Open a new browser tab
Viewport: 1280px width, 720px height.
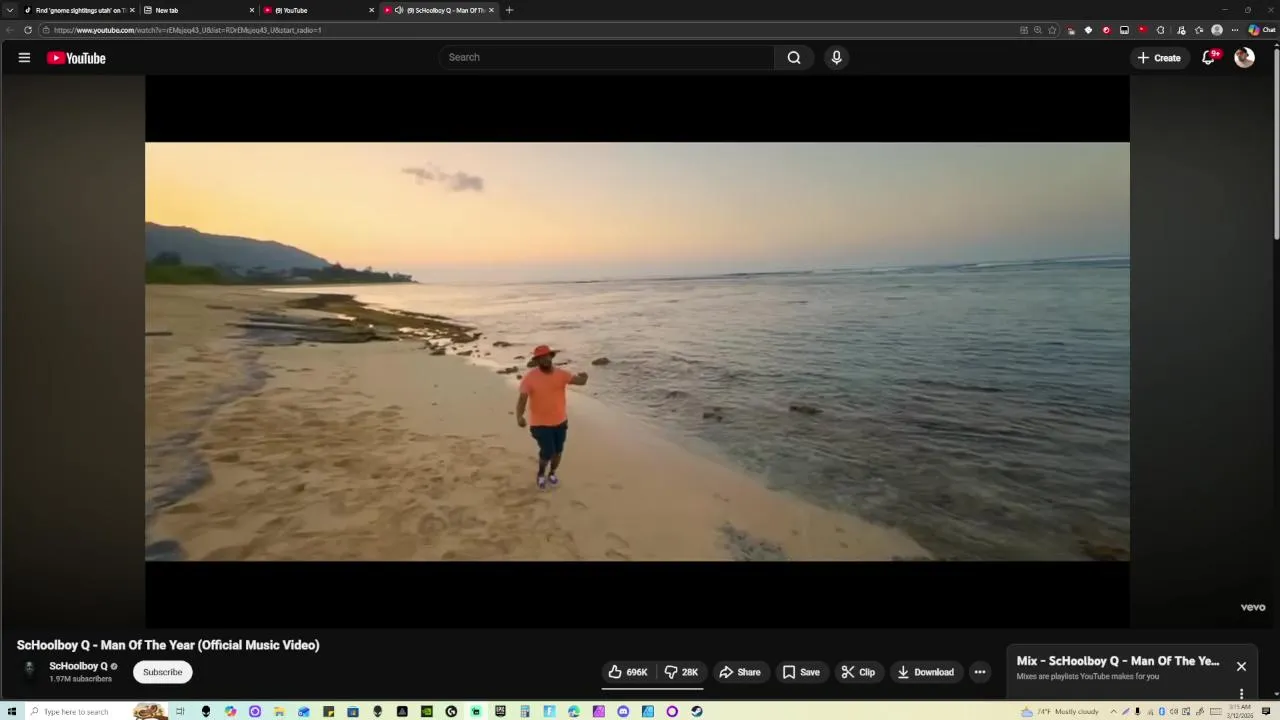509,10
